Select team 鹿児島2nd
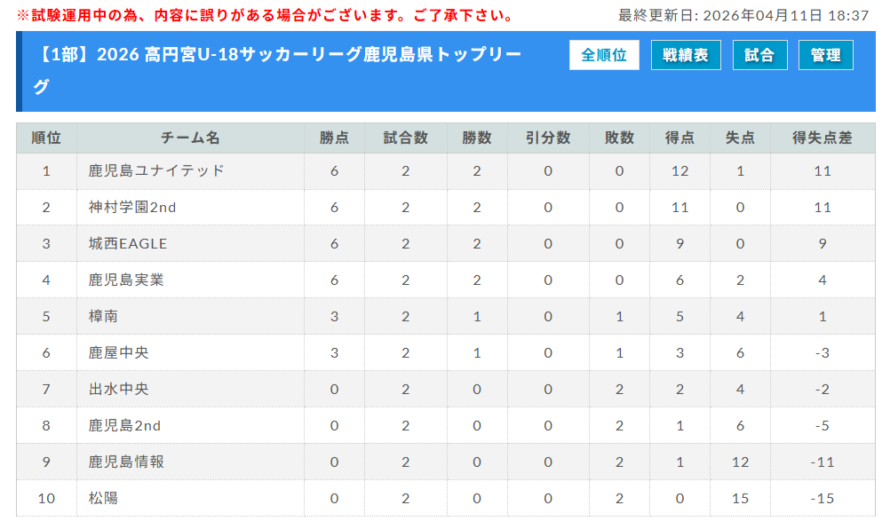Screen dimensions: 890x529 (125, 425)
